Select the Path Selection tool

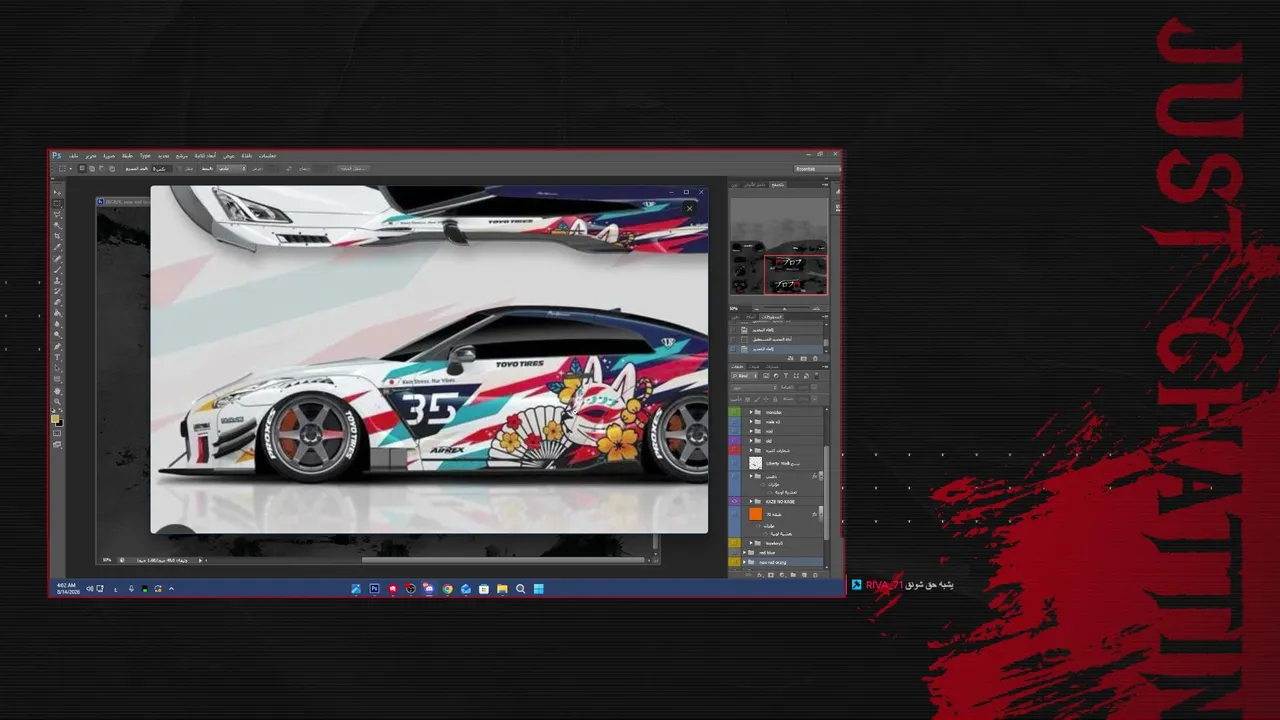57,368
